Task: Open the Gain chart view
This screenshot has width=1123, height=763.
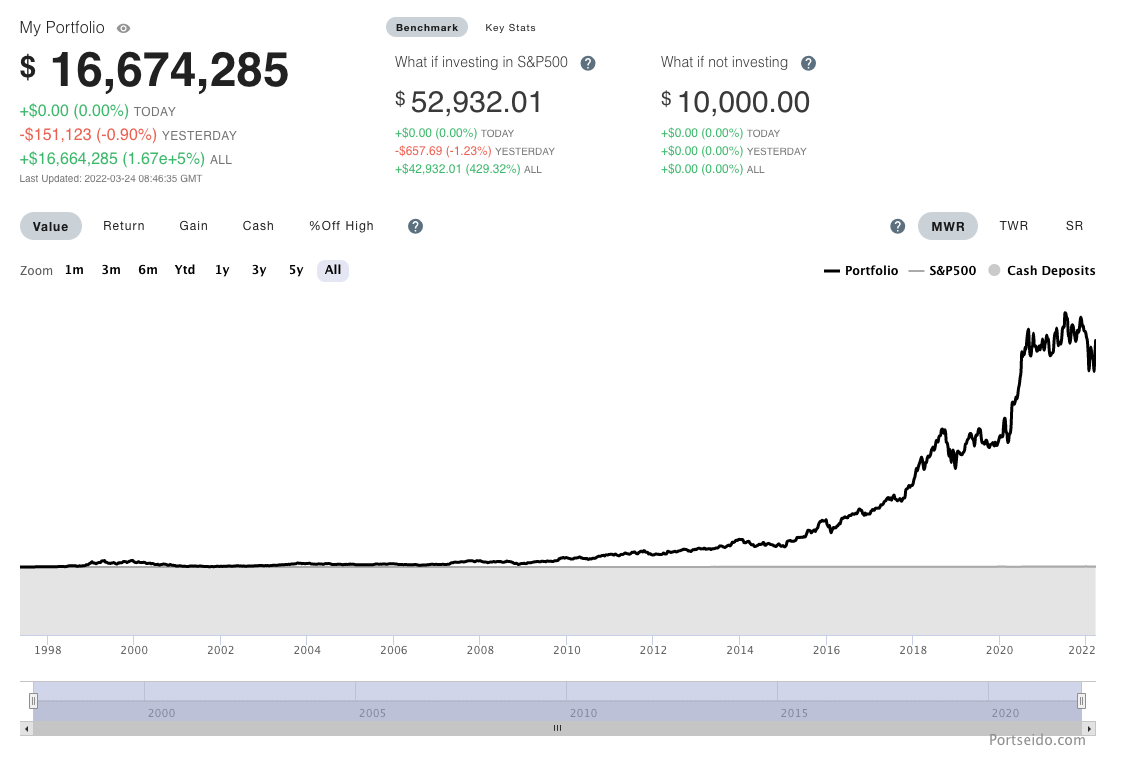Action: pos(193,226)
